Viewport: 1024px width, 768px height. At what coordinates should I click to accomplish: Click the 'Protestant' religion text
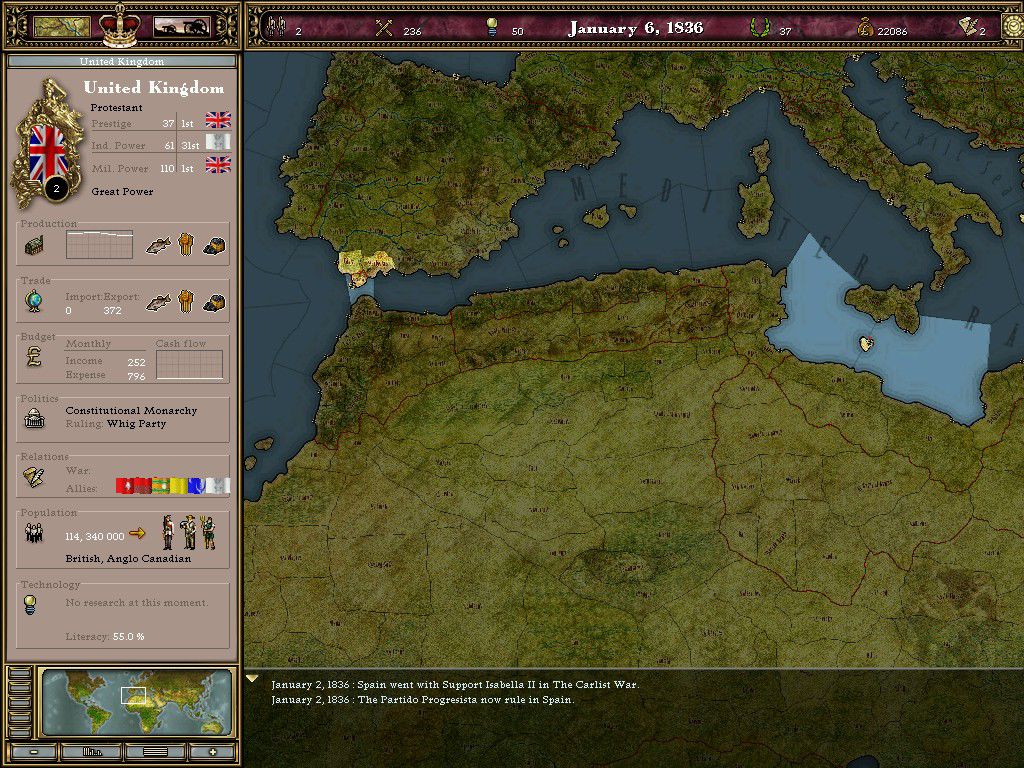(x=116, y=108)
